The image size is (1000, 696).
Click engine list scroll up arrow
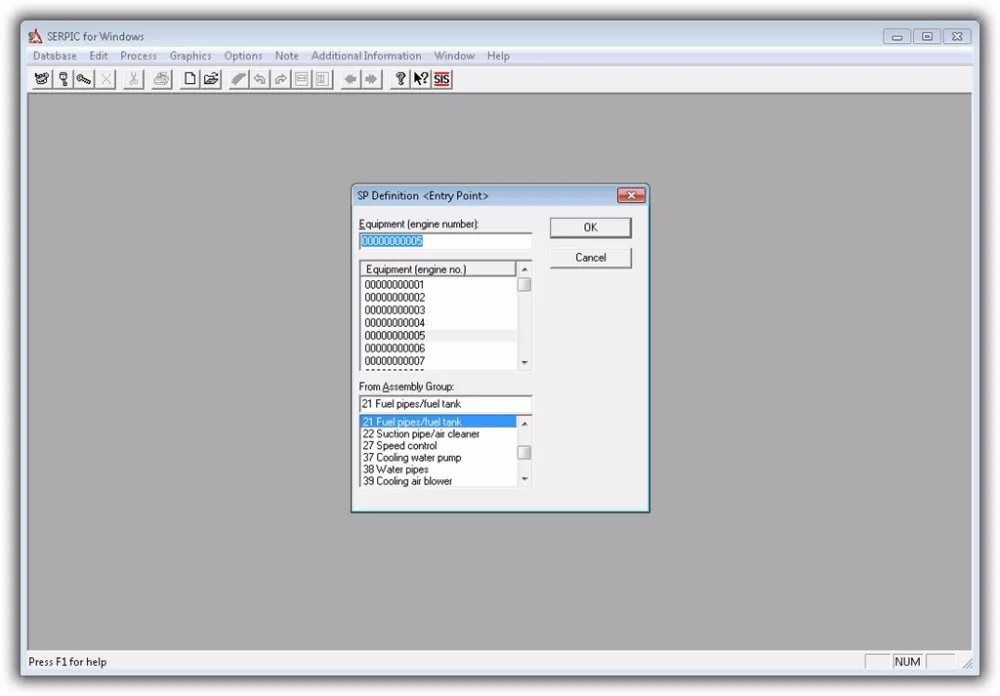(x=524, y=269)
